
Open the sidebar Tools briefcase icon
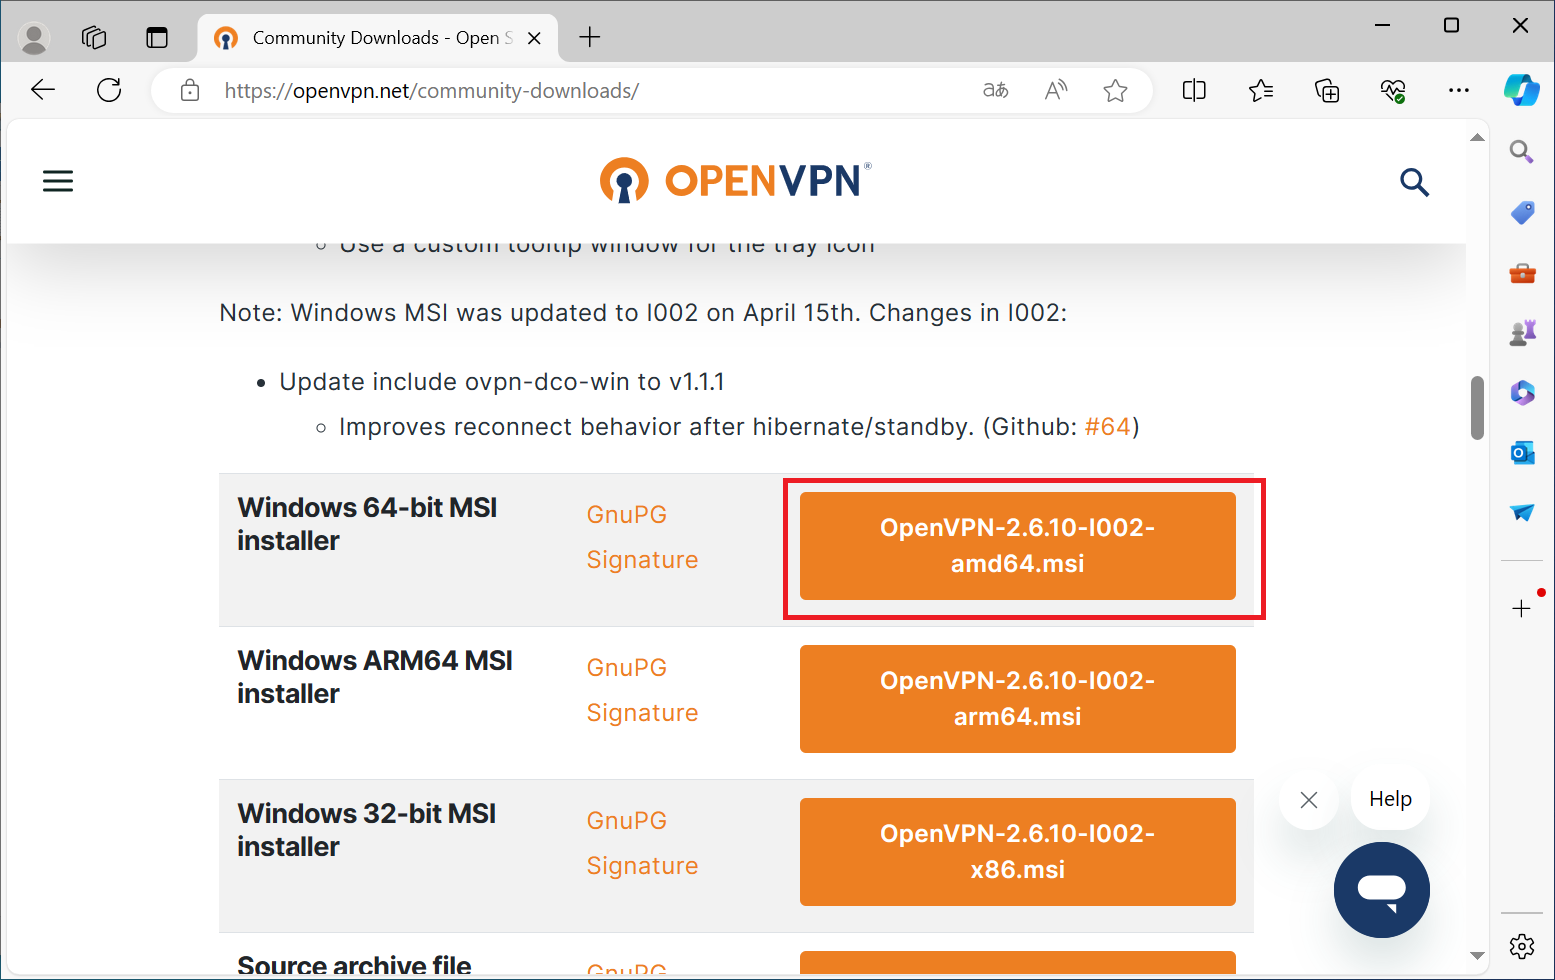click(x=1522, y=273)
